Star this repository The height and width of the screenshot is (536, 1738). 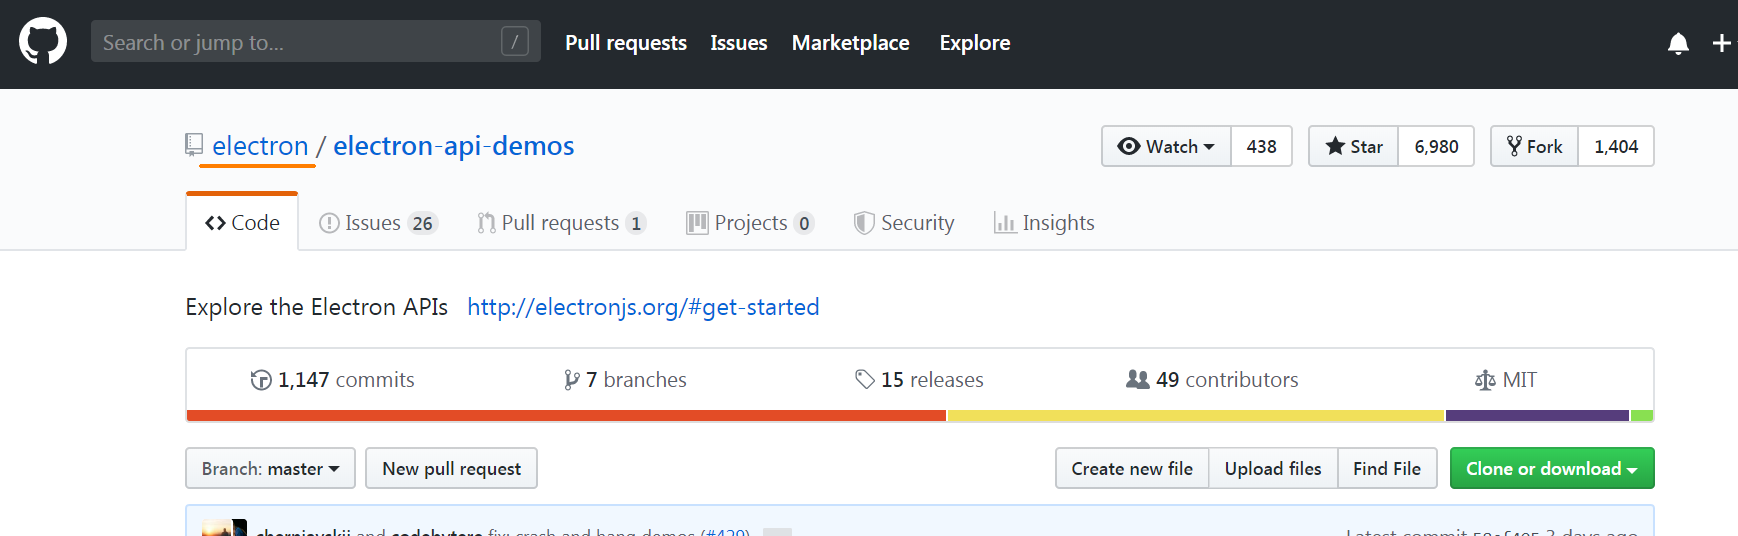[1354, 146]
